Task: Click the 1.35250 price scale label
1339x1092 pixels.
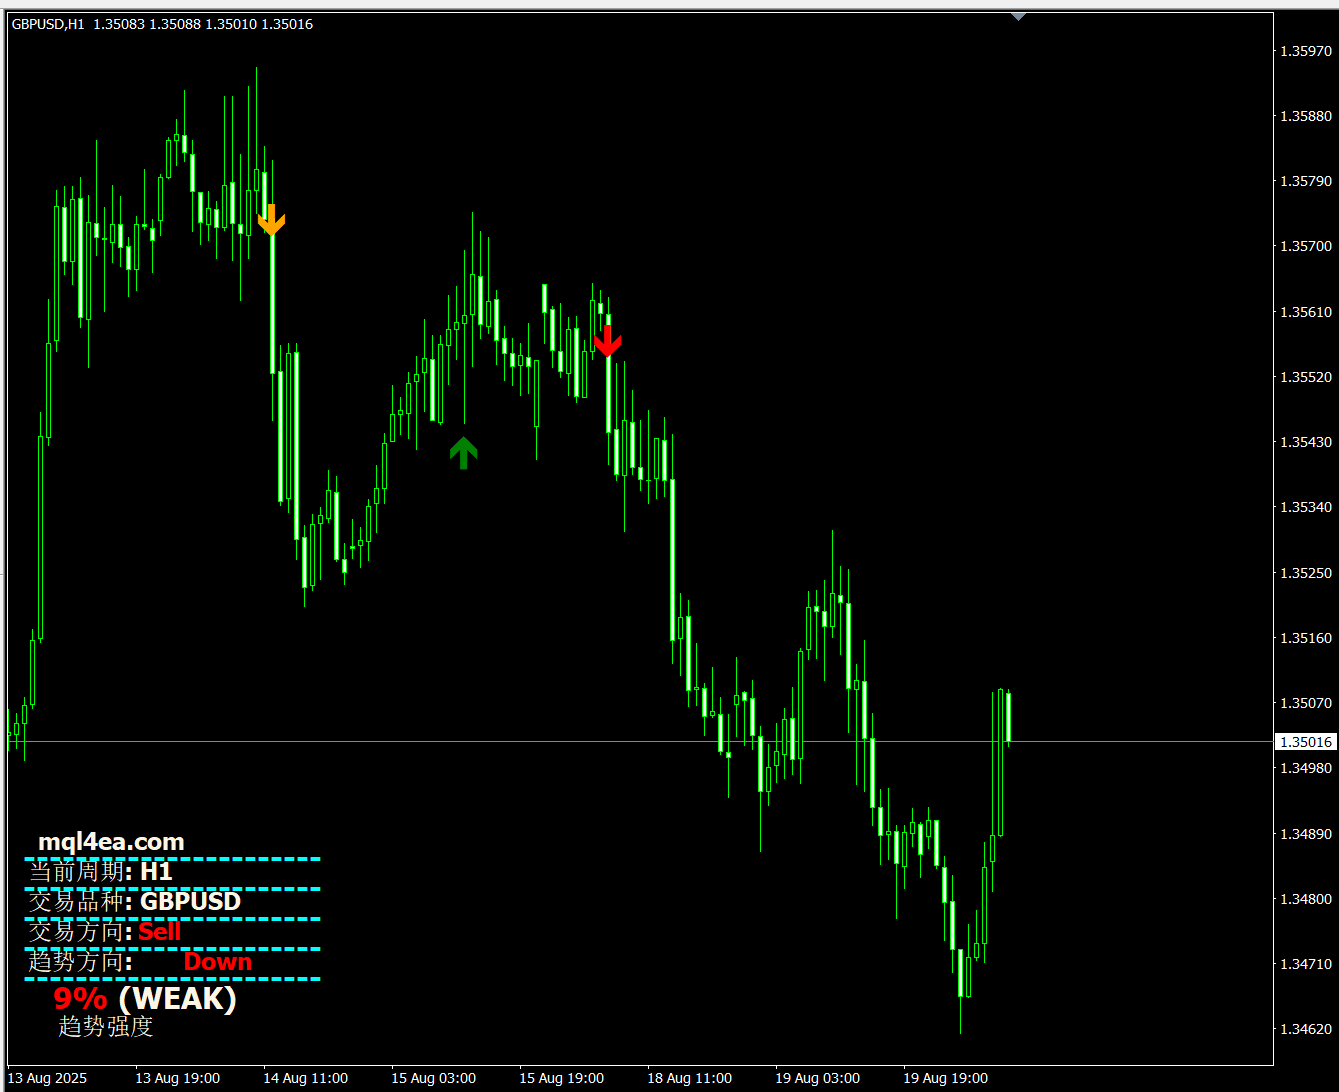Action: (x=1306, y=573)
